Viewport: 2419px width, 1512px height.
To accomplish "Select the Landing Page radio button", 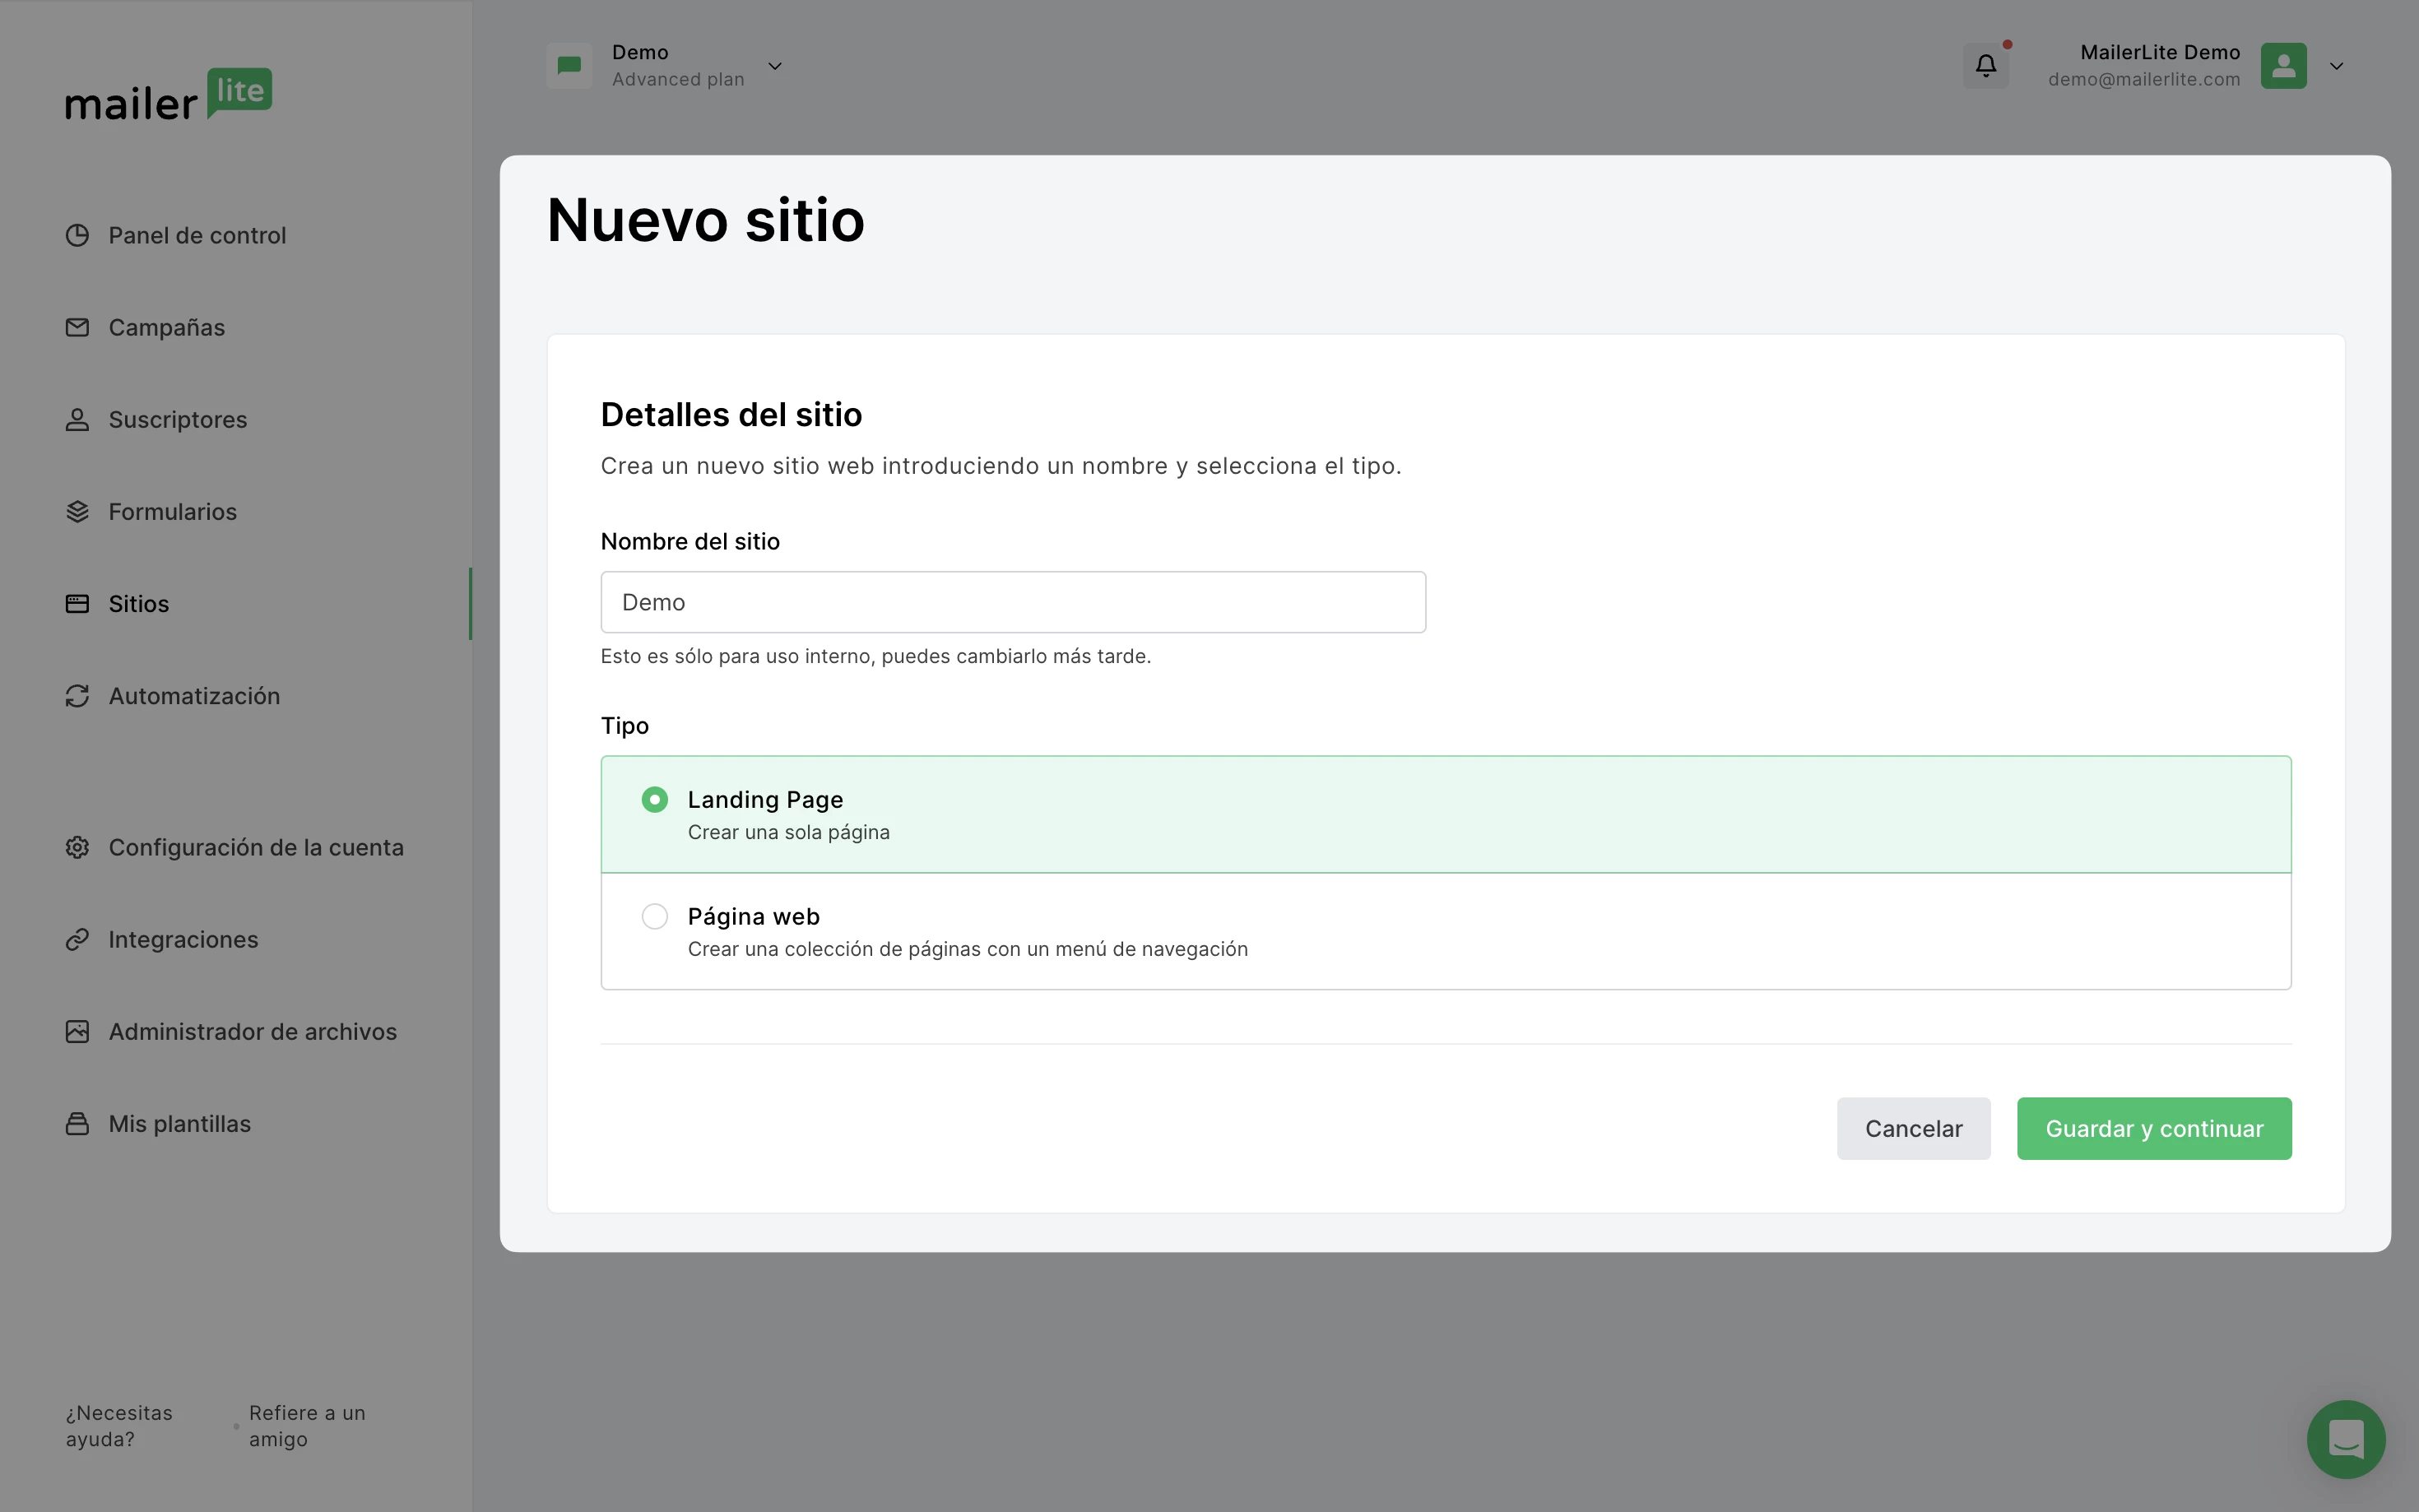I will (x=654, y=799).
